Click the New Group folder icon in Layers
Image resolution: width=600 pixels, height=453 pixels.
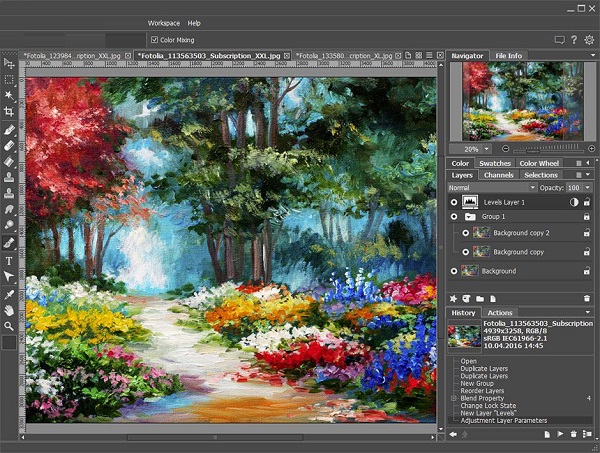pos(480,299)
